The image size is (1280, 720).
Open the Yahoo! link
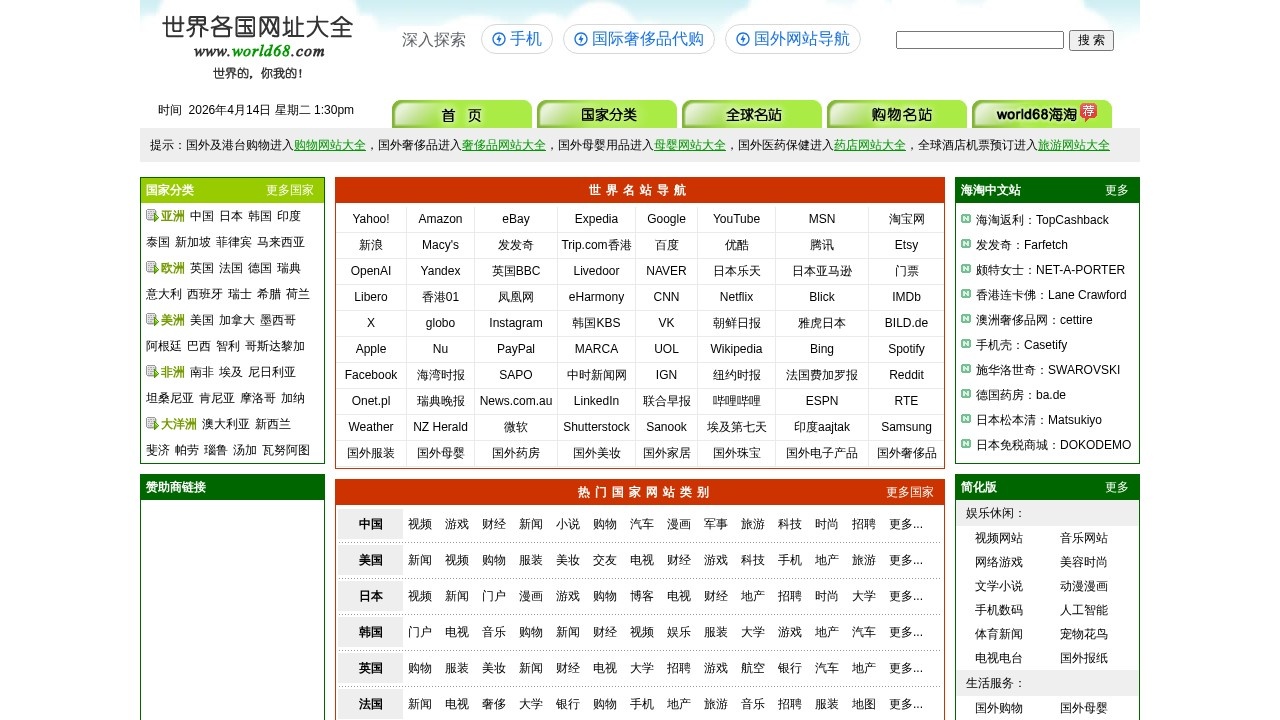370,218
